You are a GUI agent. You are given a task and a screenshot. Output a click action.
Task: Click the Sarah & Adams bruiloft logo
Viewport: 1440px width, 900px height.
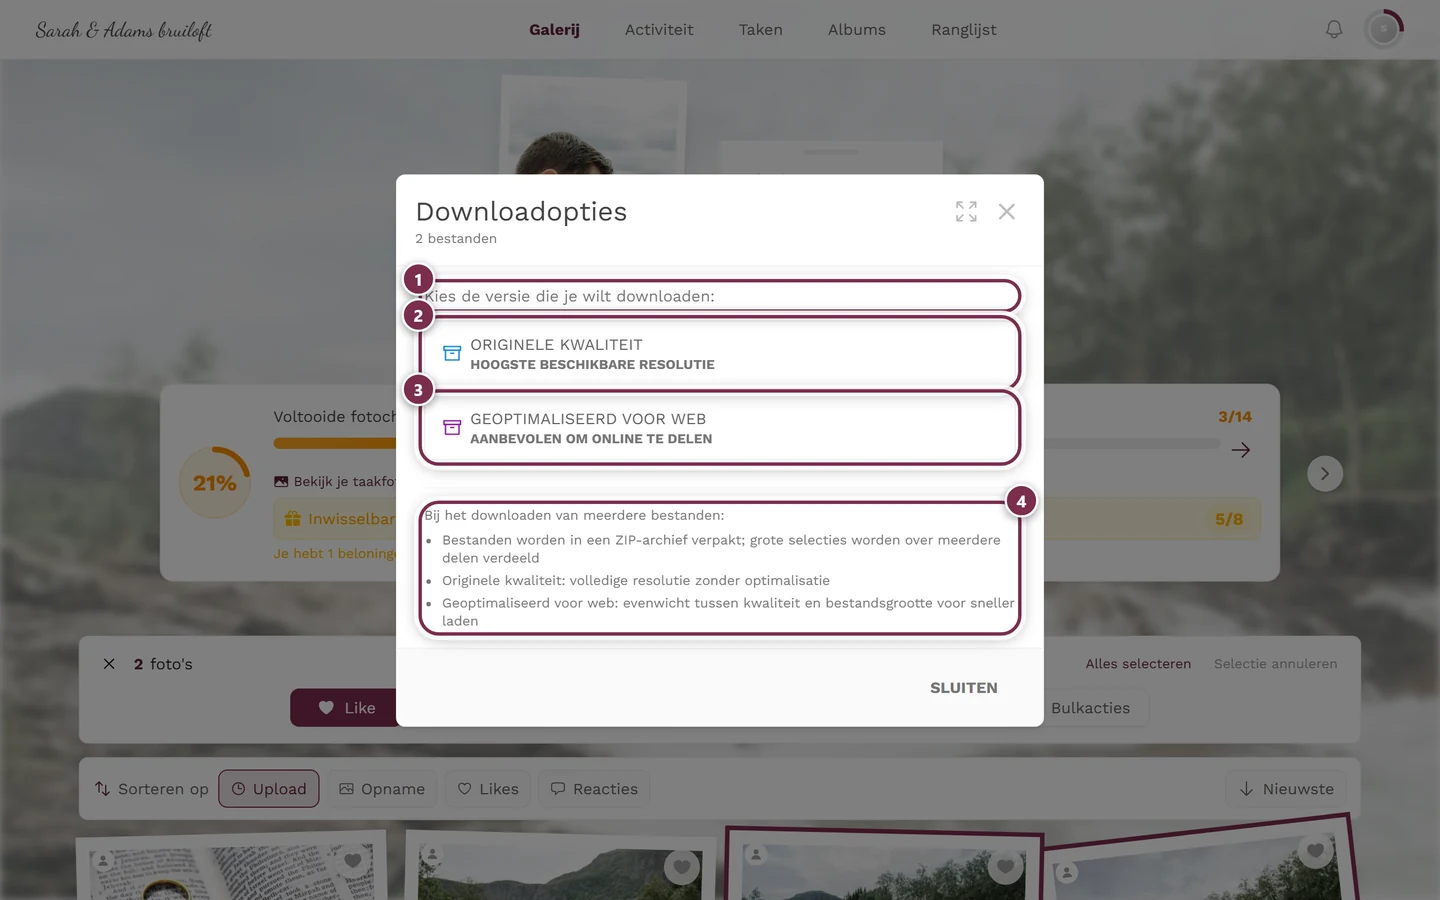tap(124, 30)
